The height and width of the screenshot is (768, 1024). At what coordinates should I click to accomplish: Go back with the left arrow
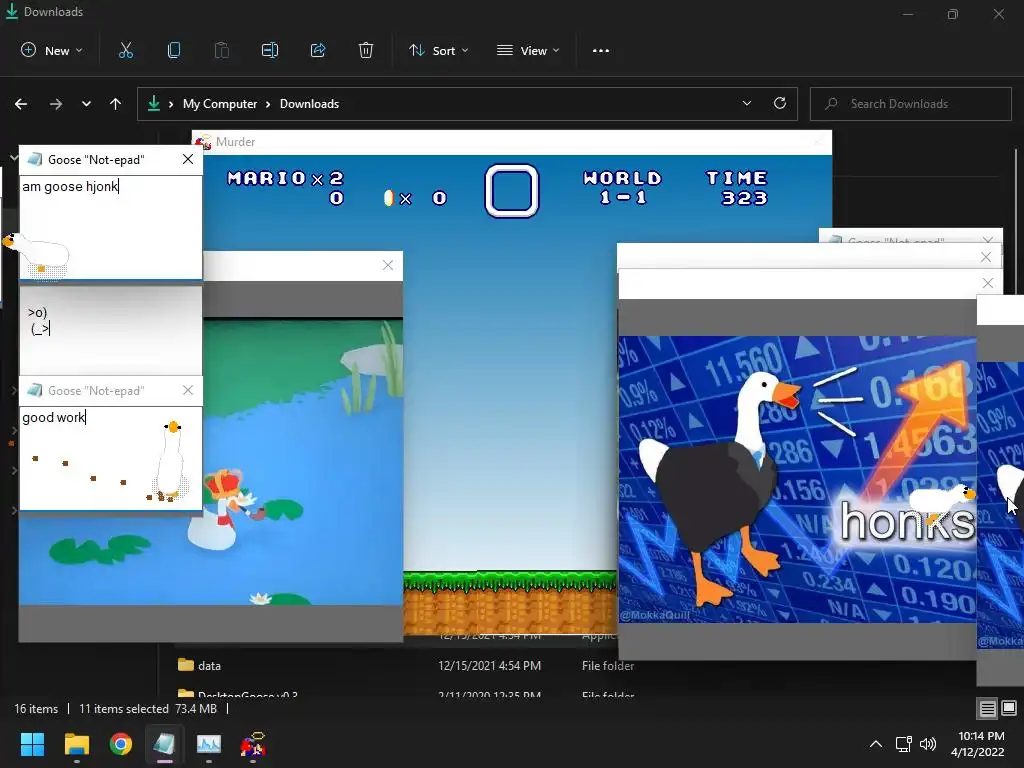tap(21, 104)
